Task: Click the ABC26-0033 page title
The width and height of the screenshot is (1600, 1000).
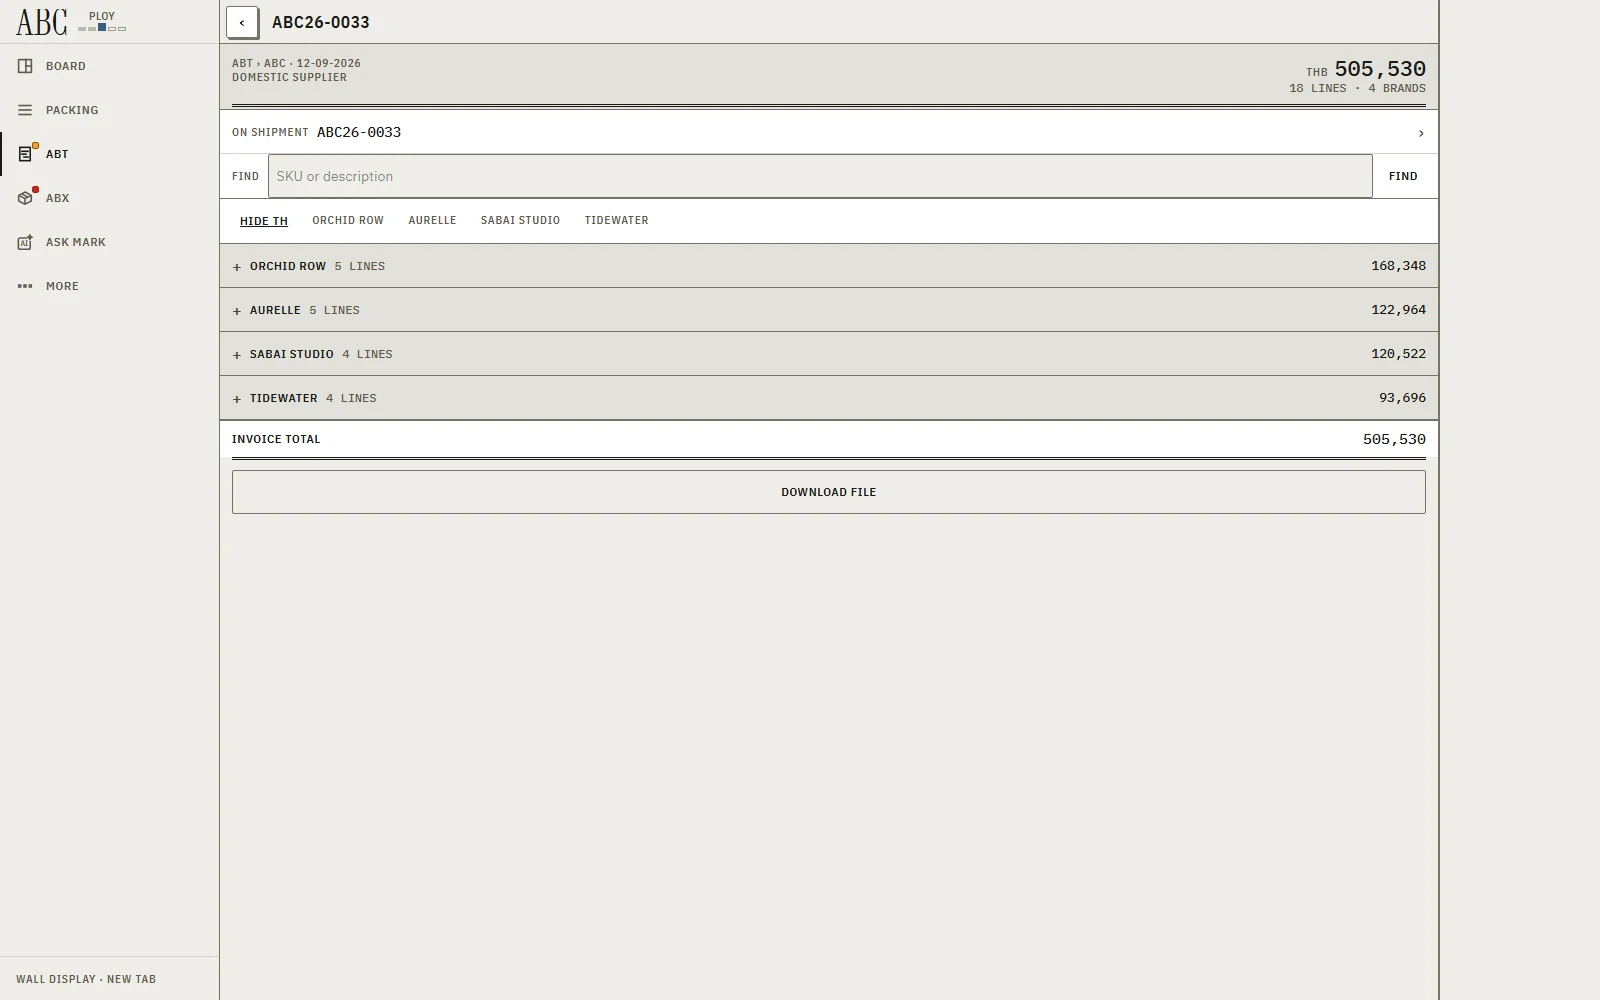Action: (x=320, y=22)
